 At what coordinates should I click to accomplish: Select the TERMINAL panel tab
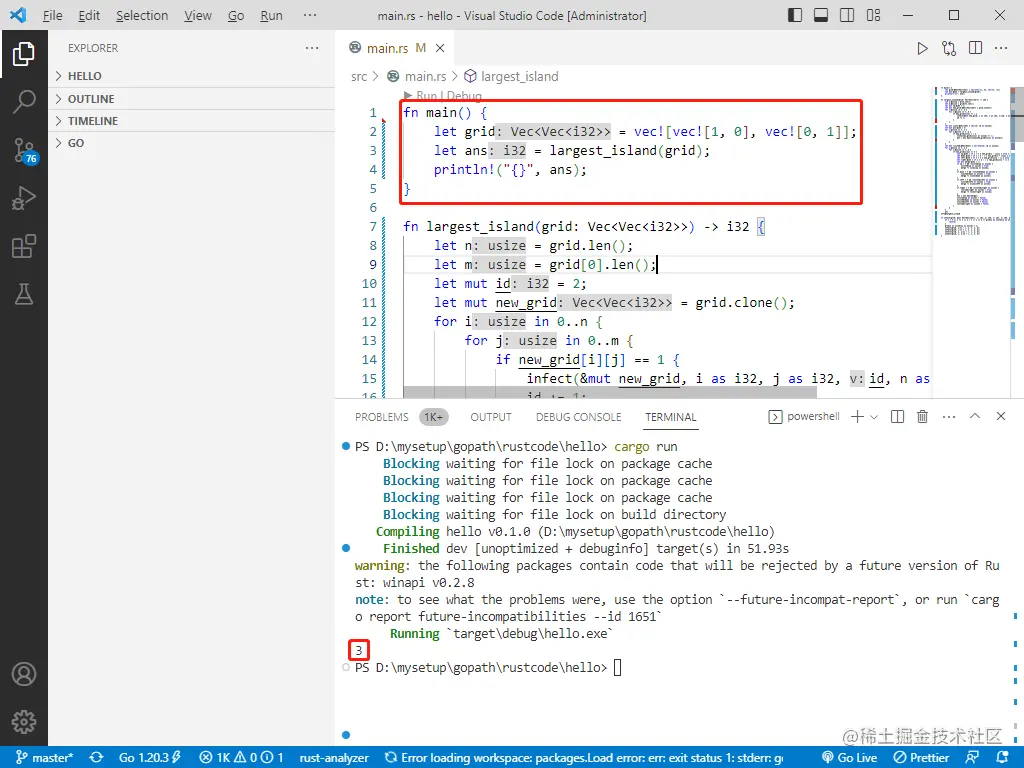[671, 417]
